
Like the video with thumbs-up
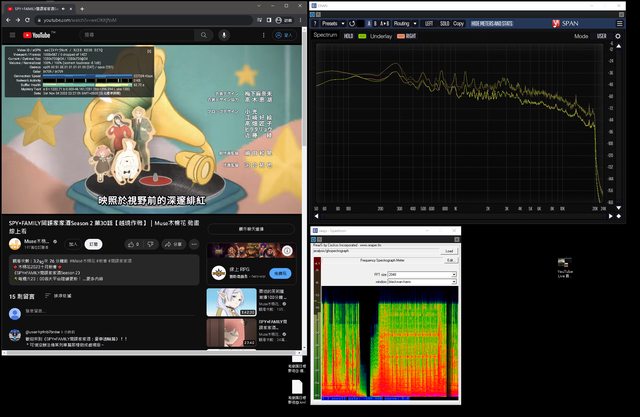(133, 244)
